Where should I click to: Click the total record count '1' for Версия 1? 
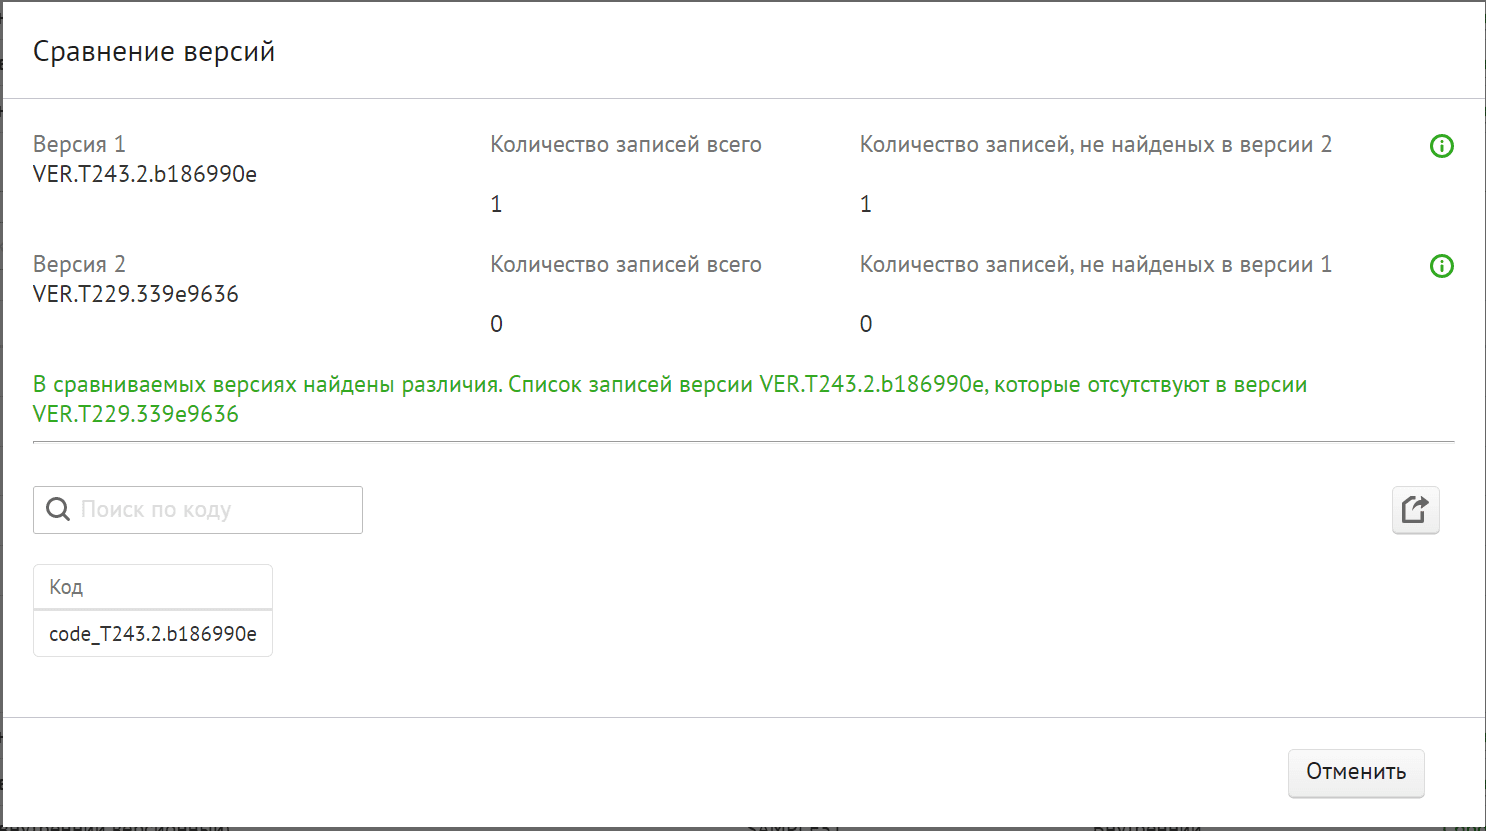click(x=496, y=205)
